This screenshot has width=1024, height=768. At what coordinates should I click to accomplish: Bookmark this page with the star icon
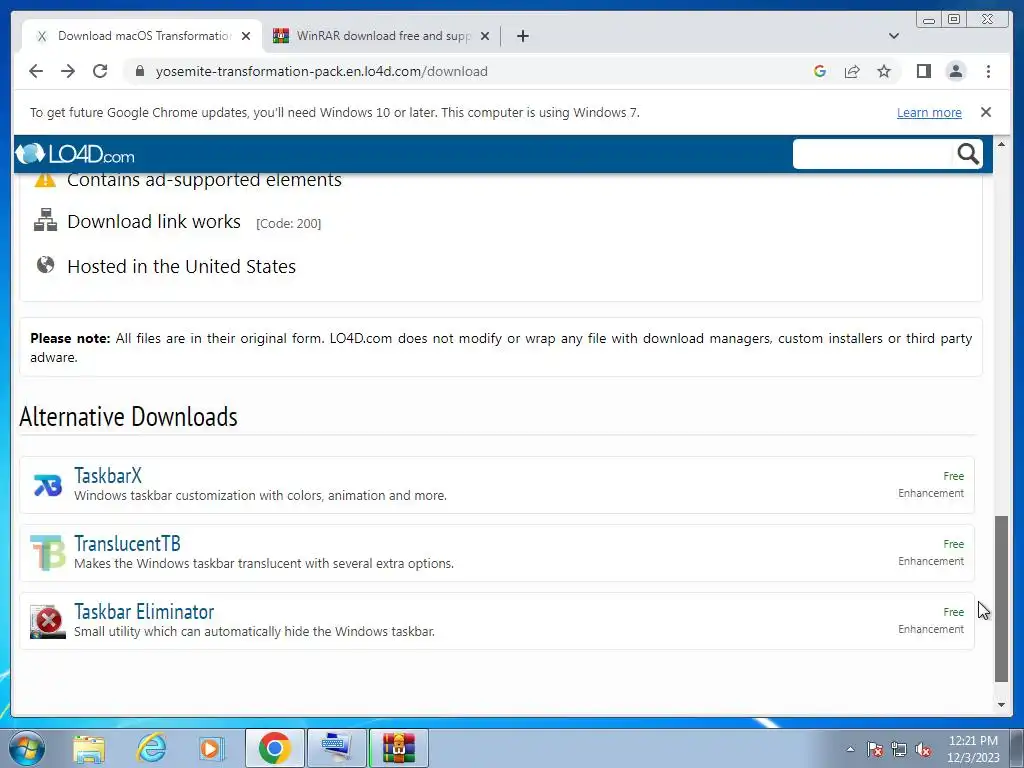(884, 71)
